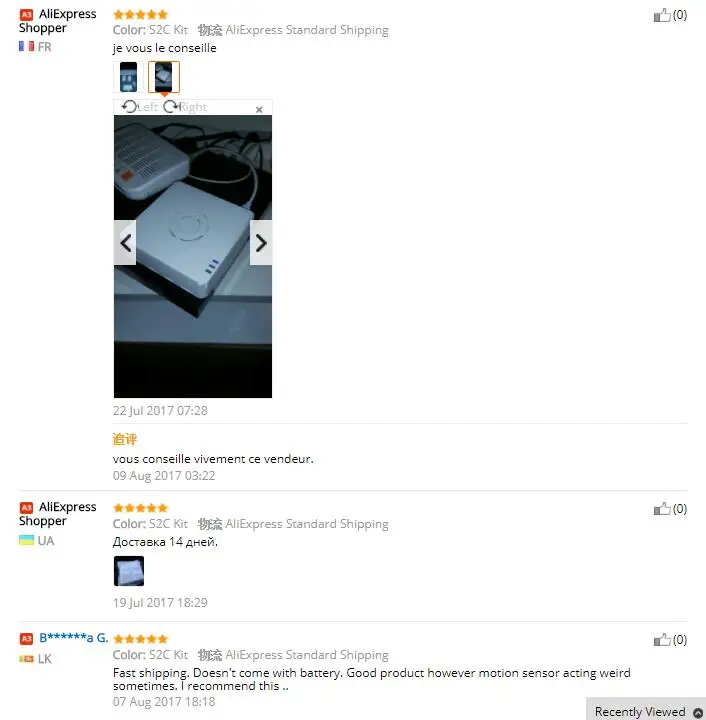Rotate the review photo right
Viewport: 706px width, 720px height.
185,107
